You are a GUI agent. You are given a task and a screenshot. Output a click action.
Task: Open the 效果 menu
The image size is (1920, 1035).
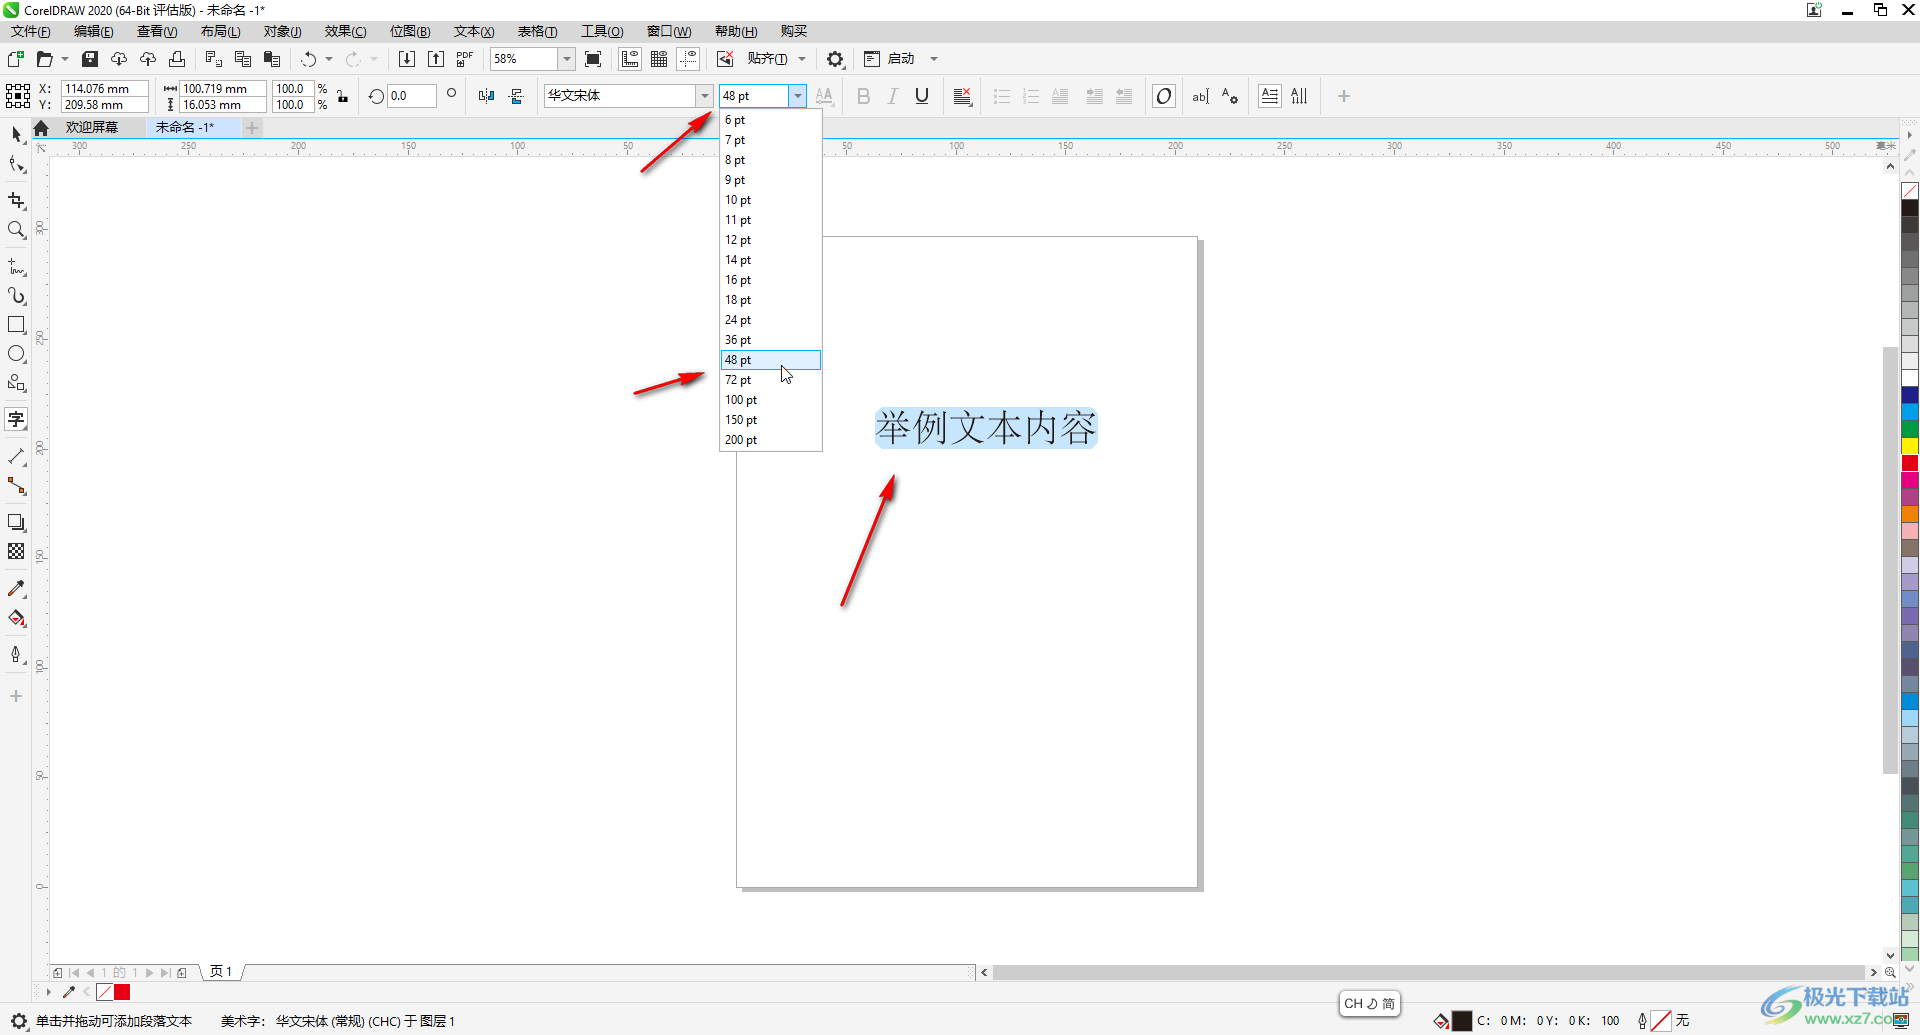click(345, 31)
